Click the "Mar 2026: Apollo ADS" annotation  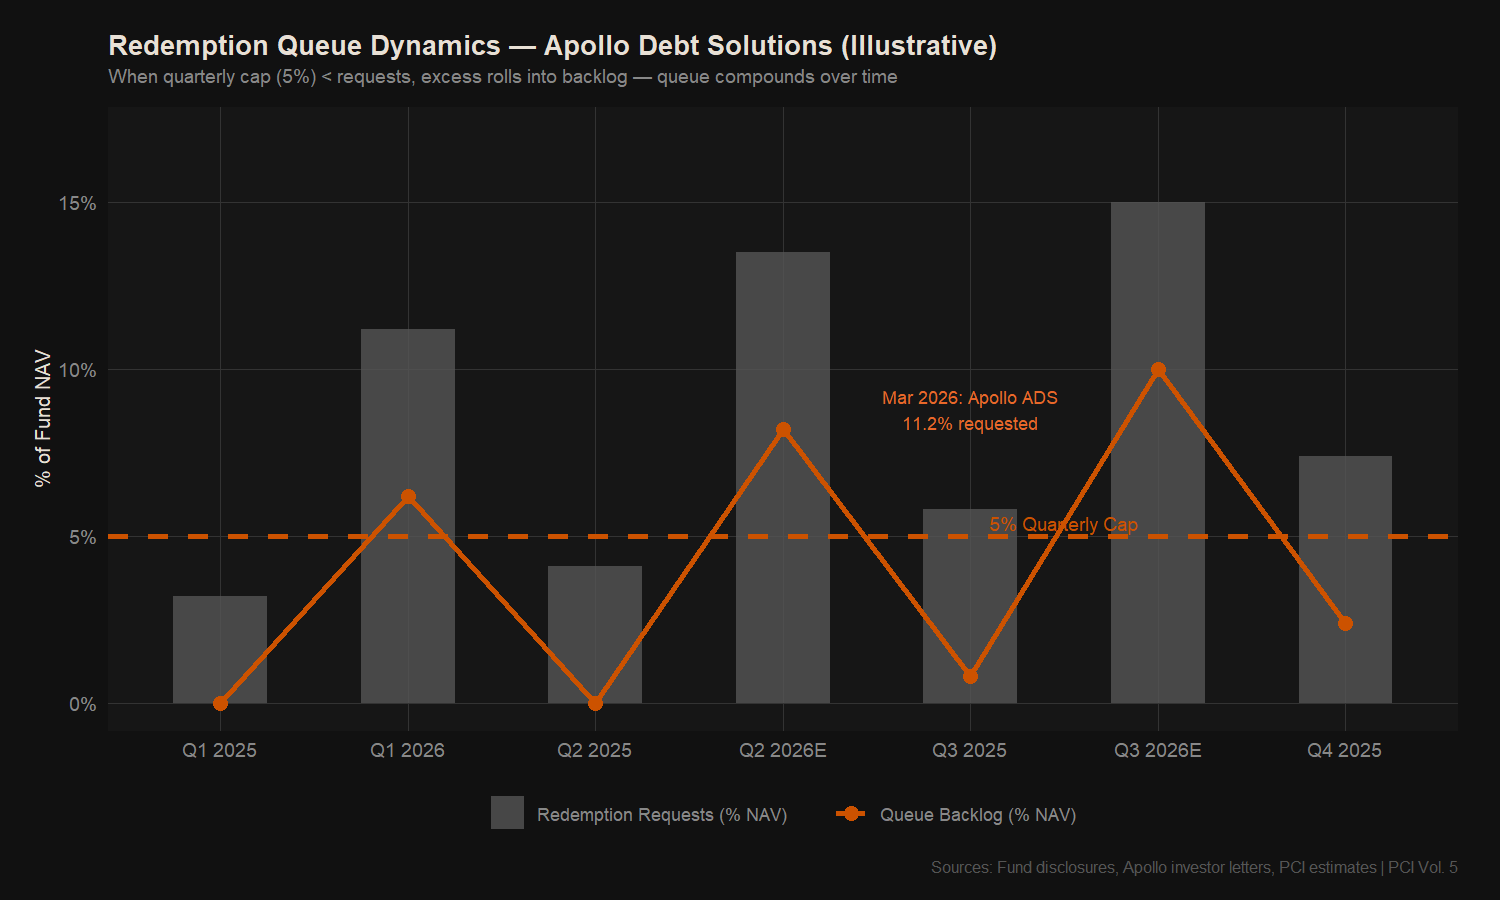click(969, 398)
